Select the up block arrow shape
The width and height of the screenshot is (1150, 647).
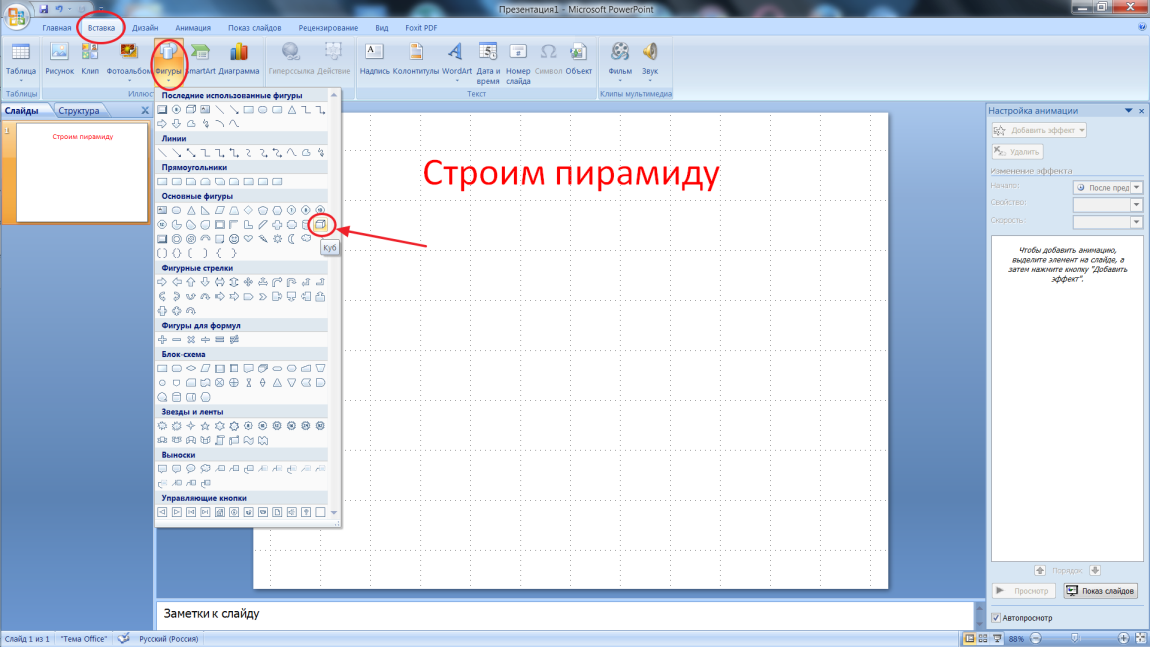pyautogui.click(x=191, y=282)
